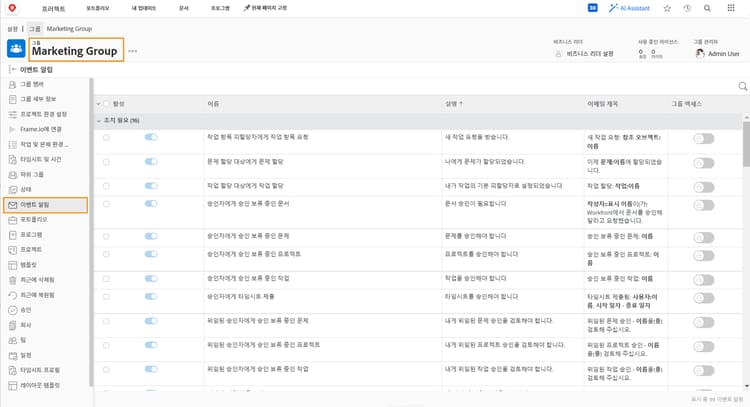Click the table's vertical scrollbar thumb
The width and height of the screenshot is (750, 407).
coord(746,143)
